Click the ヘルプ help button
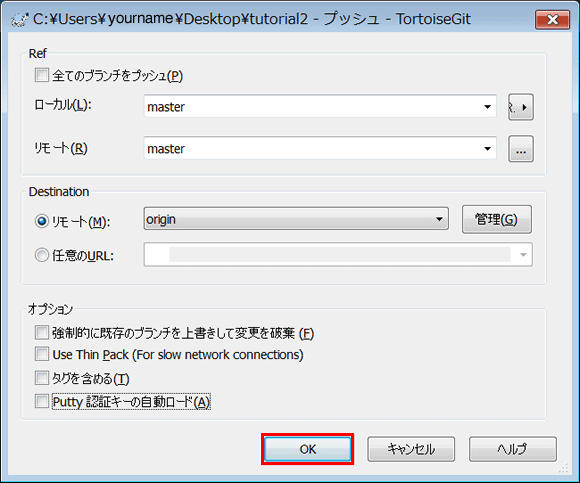The width and height of the screenshot is (580, 483). 513,449
